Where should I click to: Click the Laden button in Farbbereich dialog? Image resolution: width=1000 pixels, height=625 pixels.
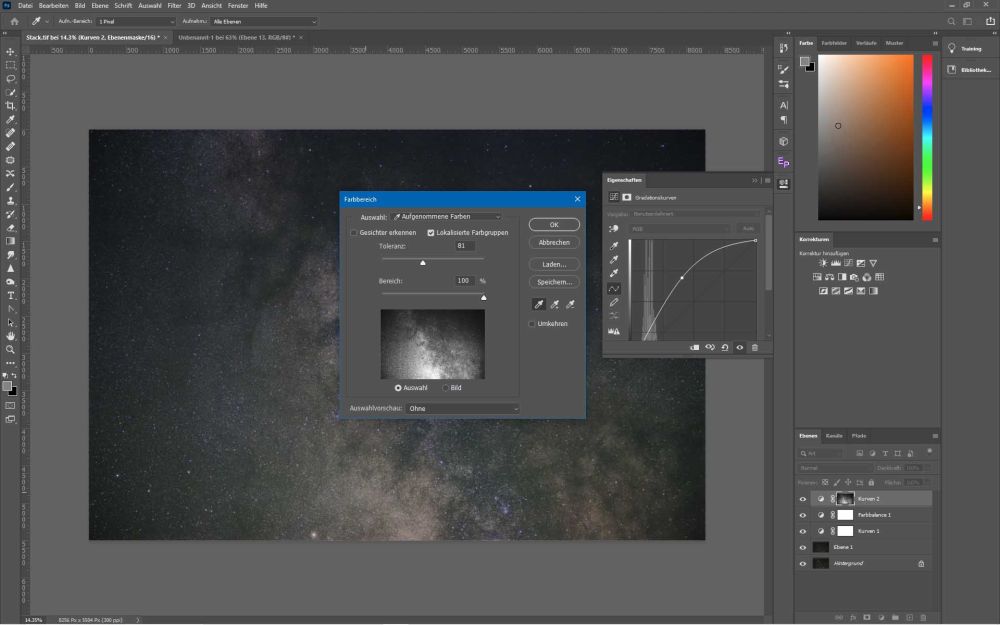(x=554, y=263)
